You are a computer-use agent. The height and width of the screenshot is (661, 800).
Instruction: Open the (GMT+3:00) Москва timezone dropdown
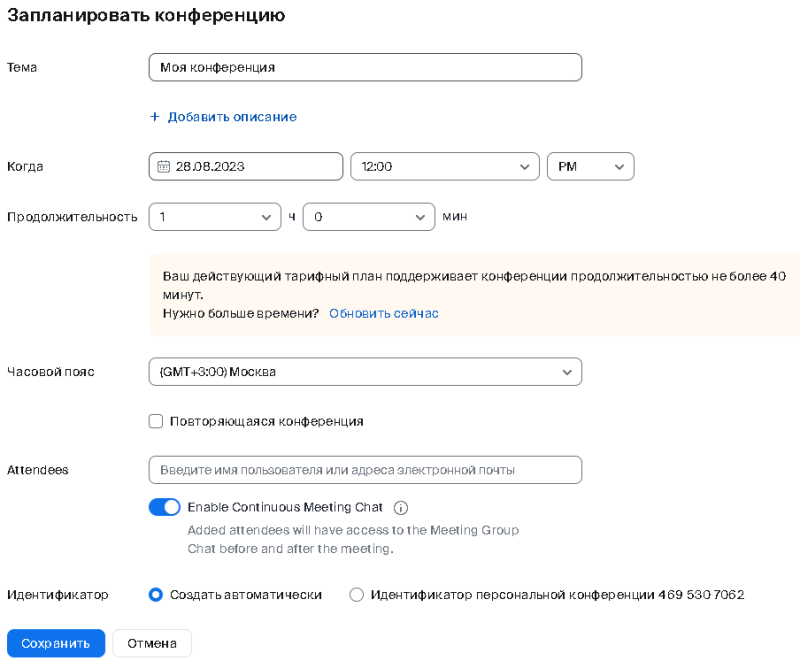pos(365,372)
